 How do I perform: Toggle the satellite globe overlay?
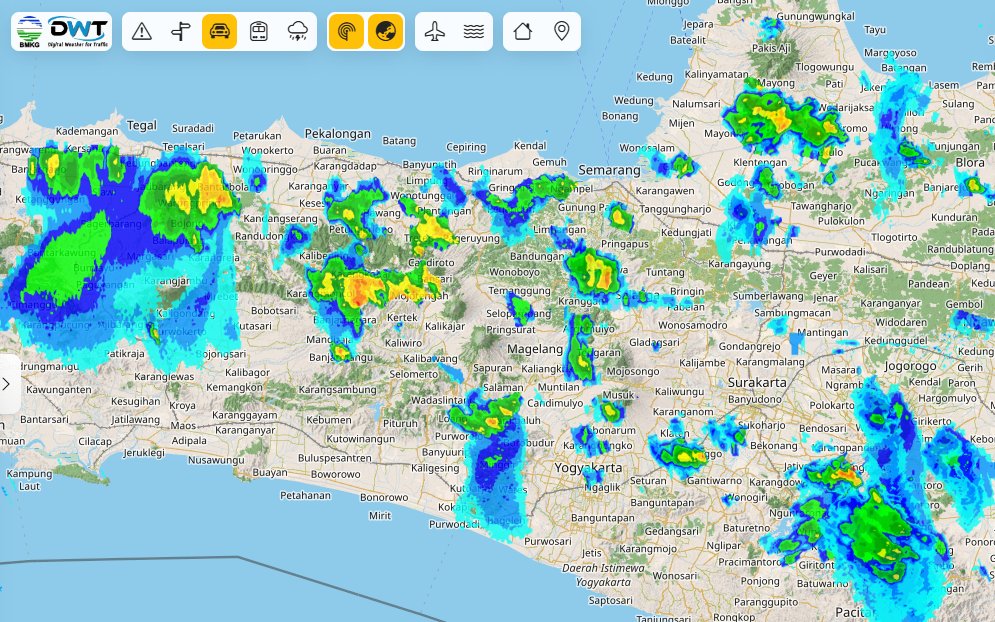point(385,31)
